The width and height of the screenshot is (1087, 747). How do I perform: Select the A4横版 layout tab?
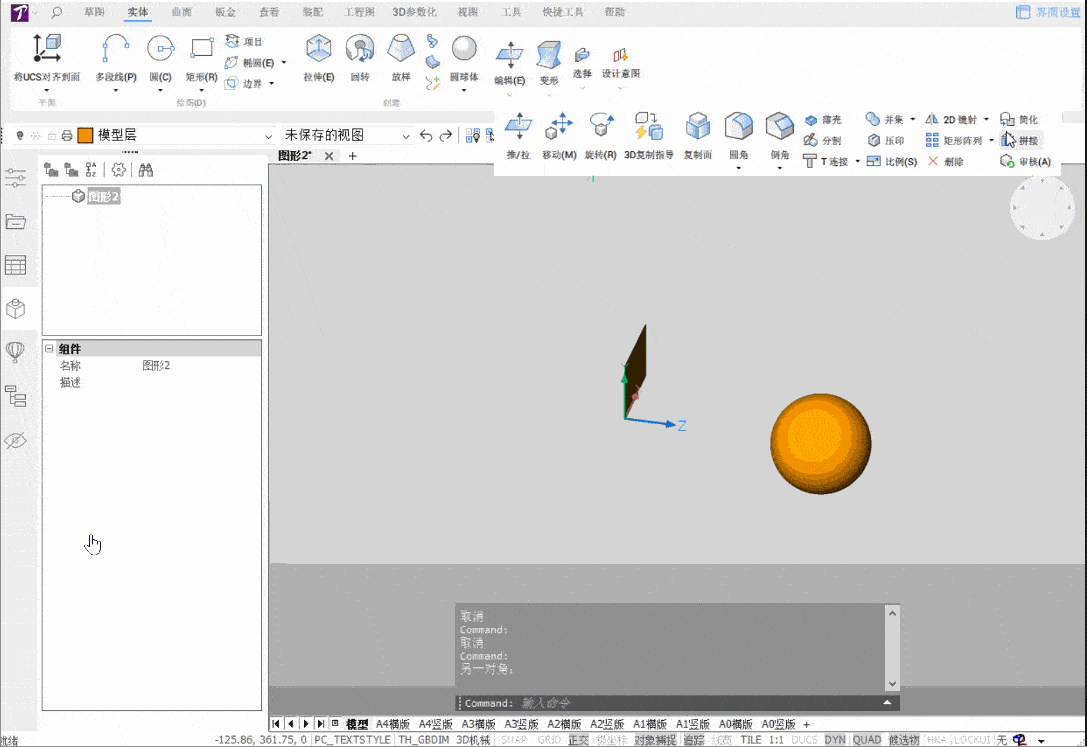[x=392, y=724]
